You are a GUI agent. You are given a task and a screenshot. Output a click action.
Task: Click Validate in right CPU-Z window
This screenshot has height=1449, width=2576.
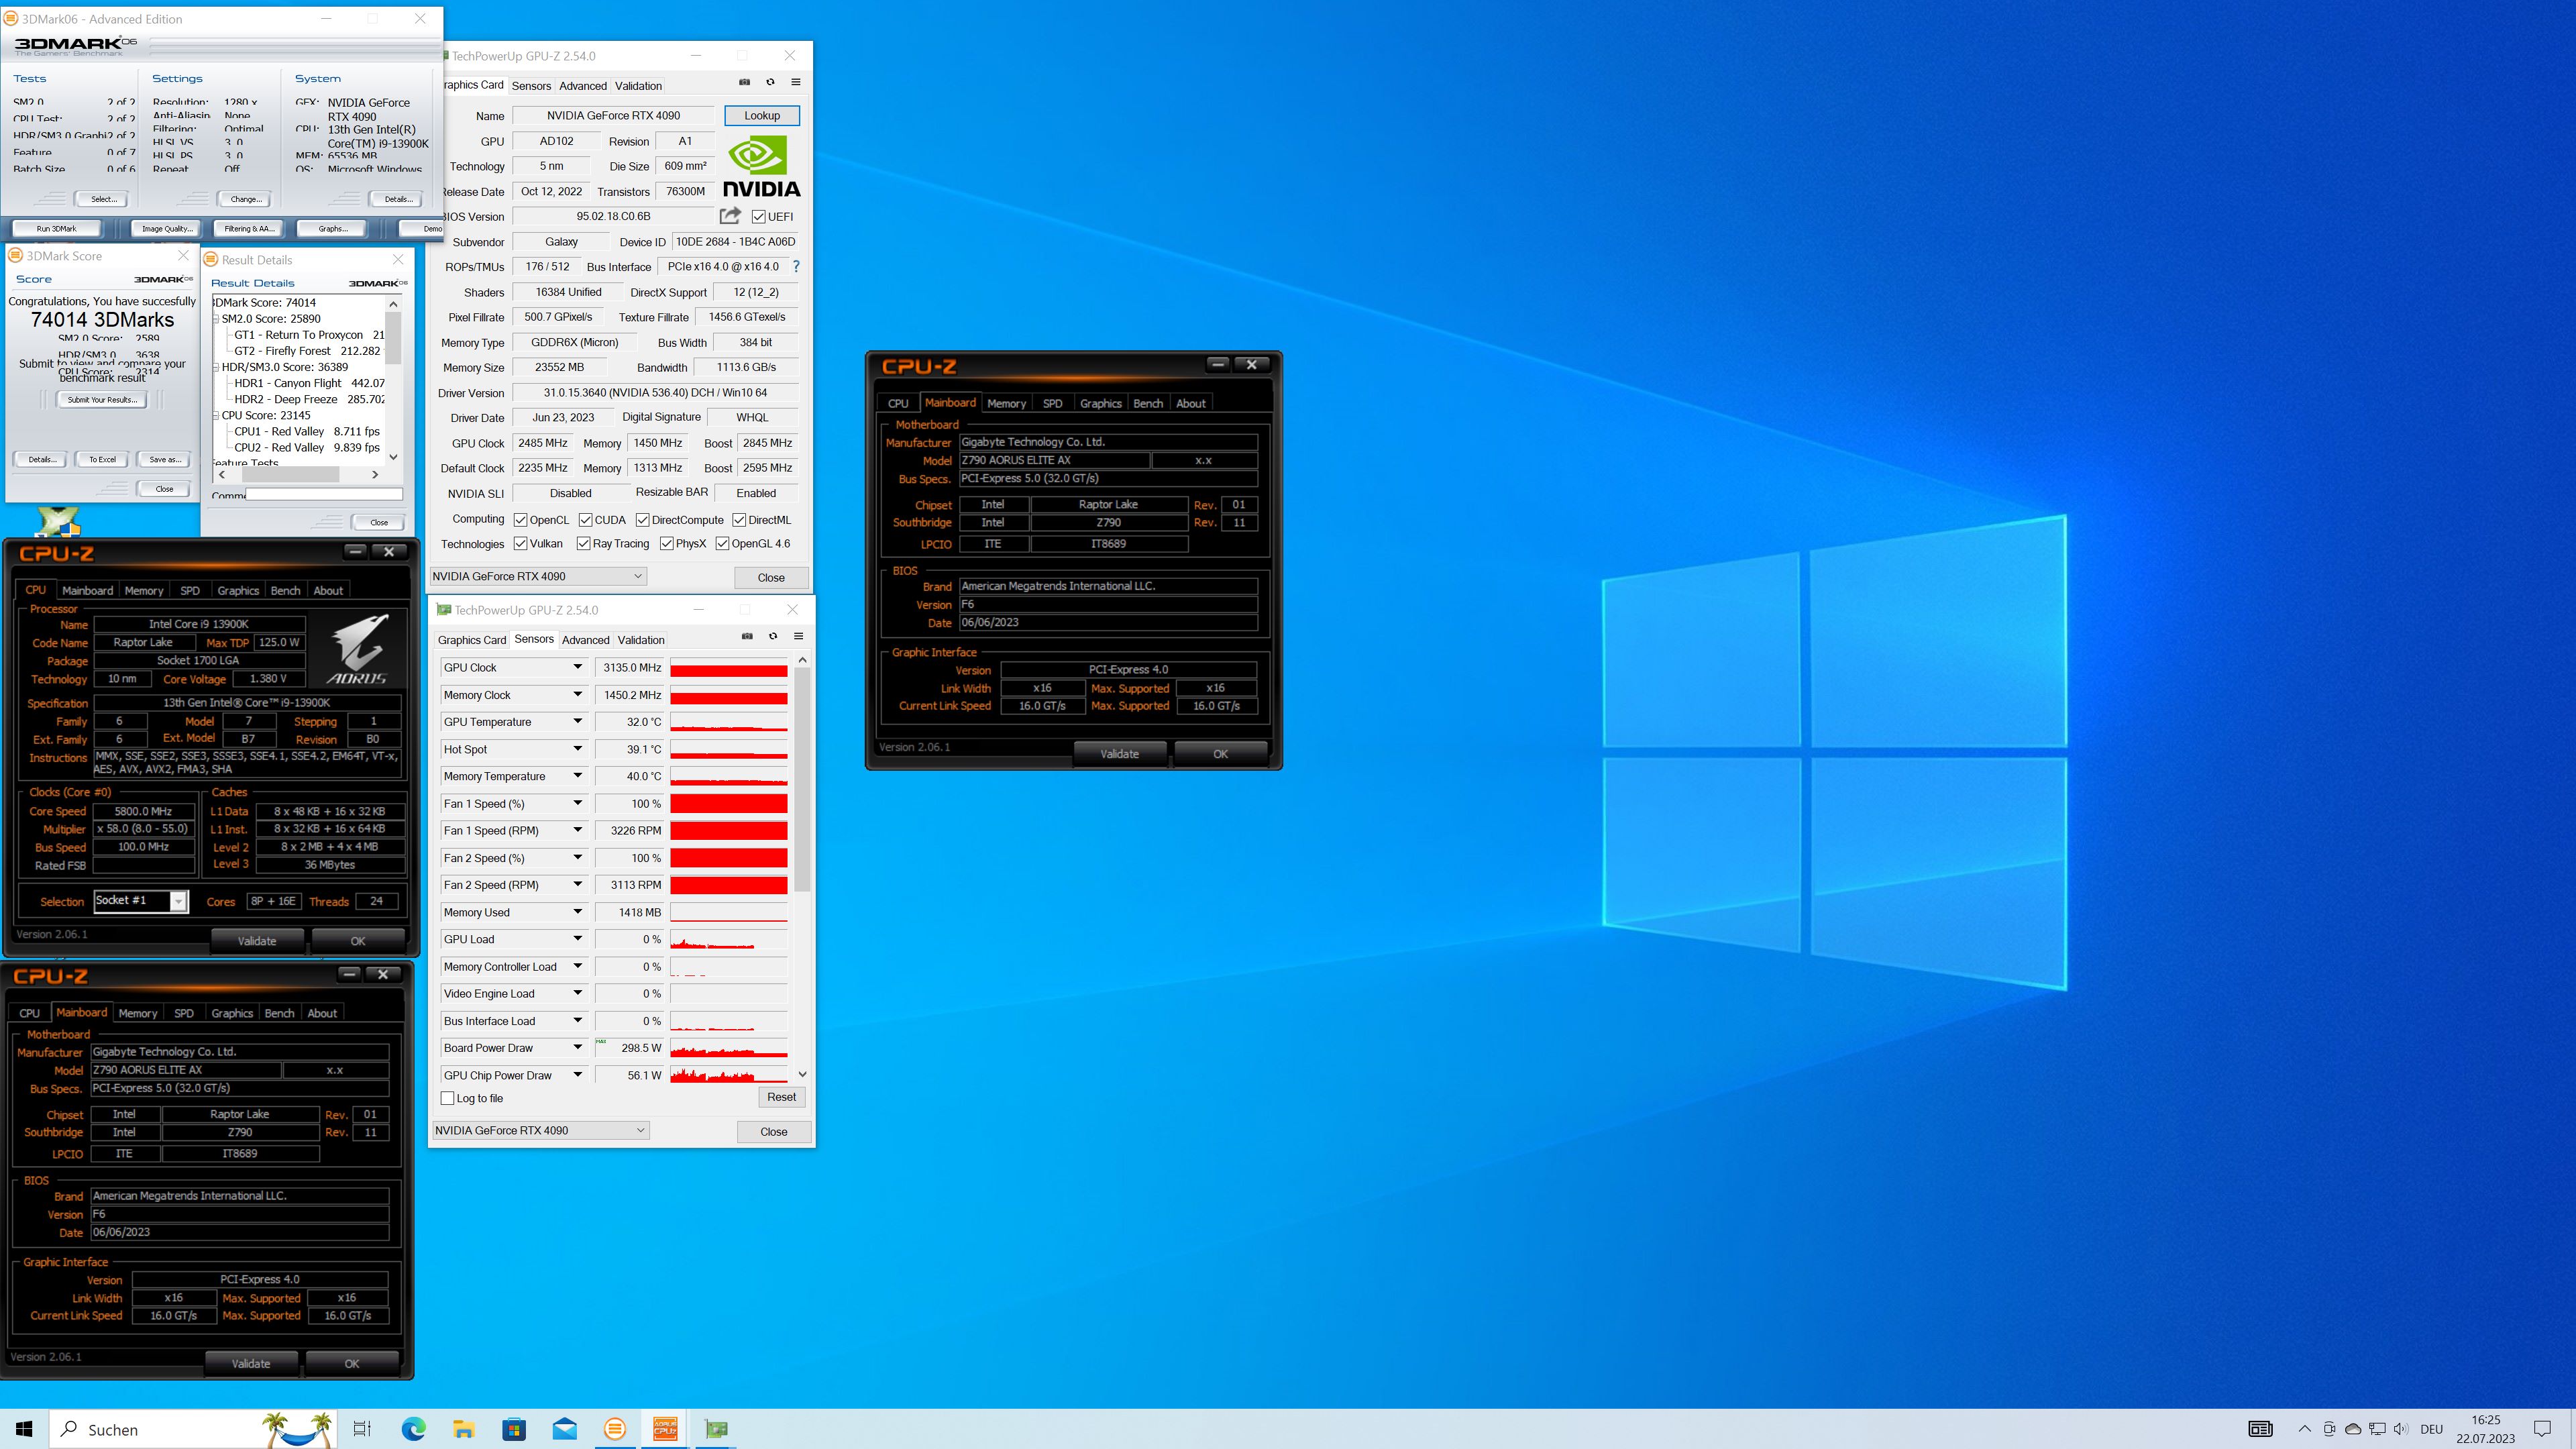pyautogui.click(x=1119, y=754)
